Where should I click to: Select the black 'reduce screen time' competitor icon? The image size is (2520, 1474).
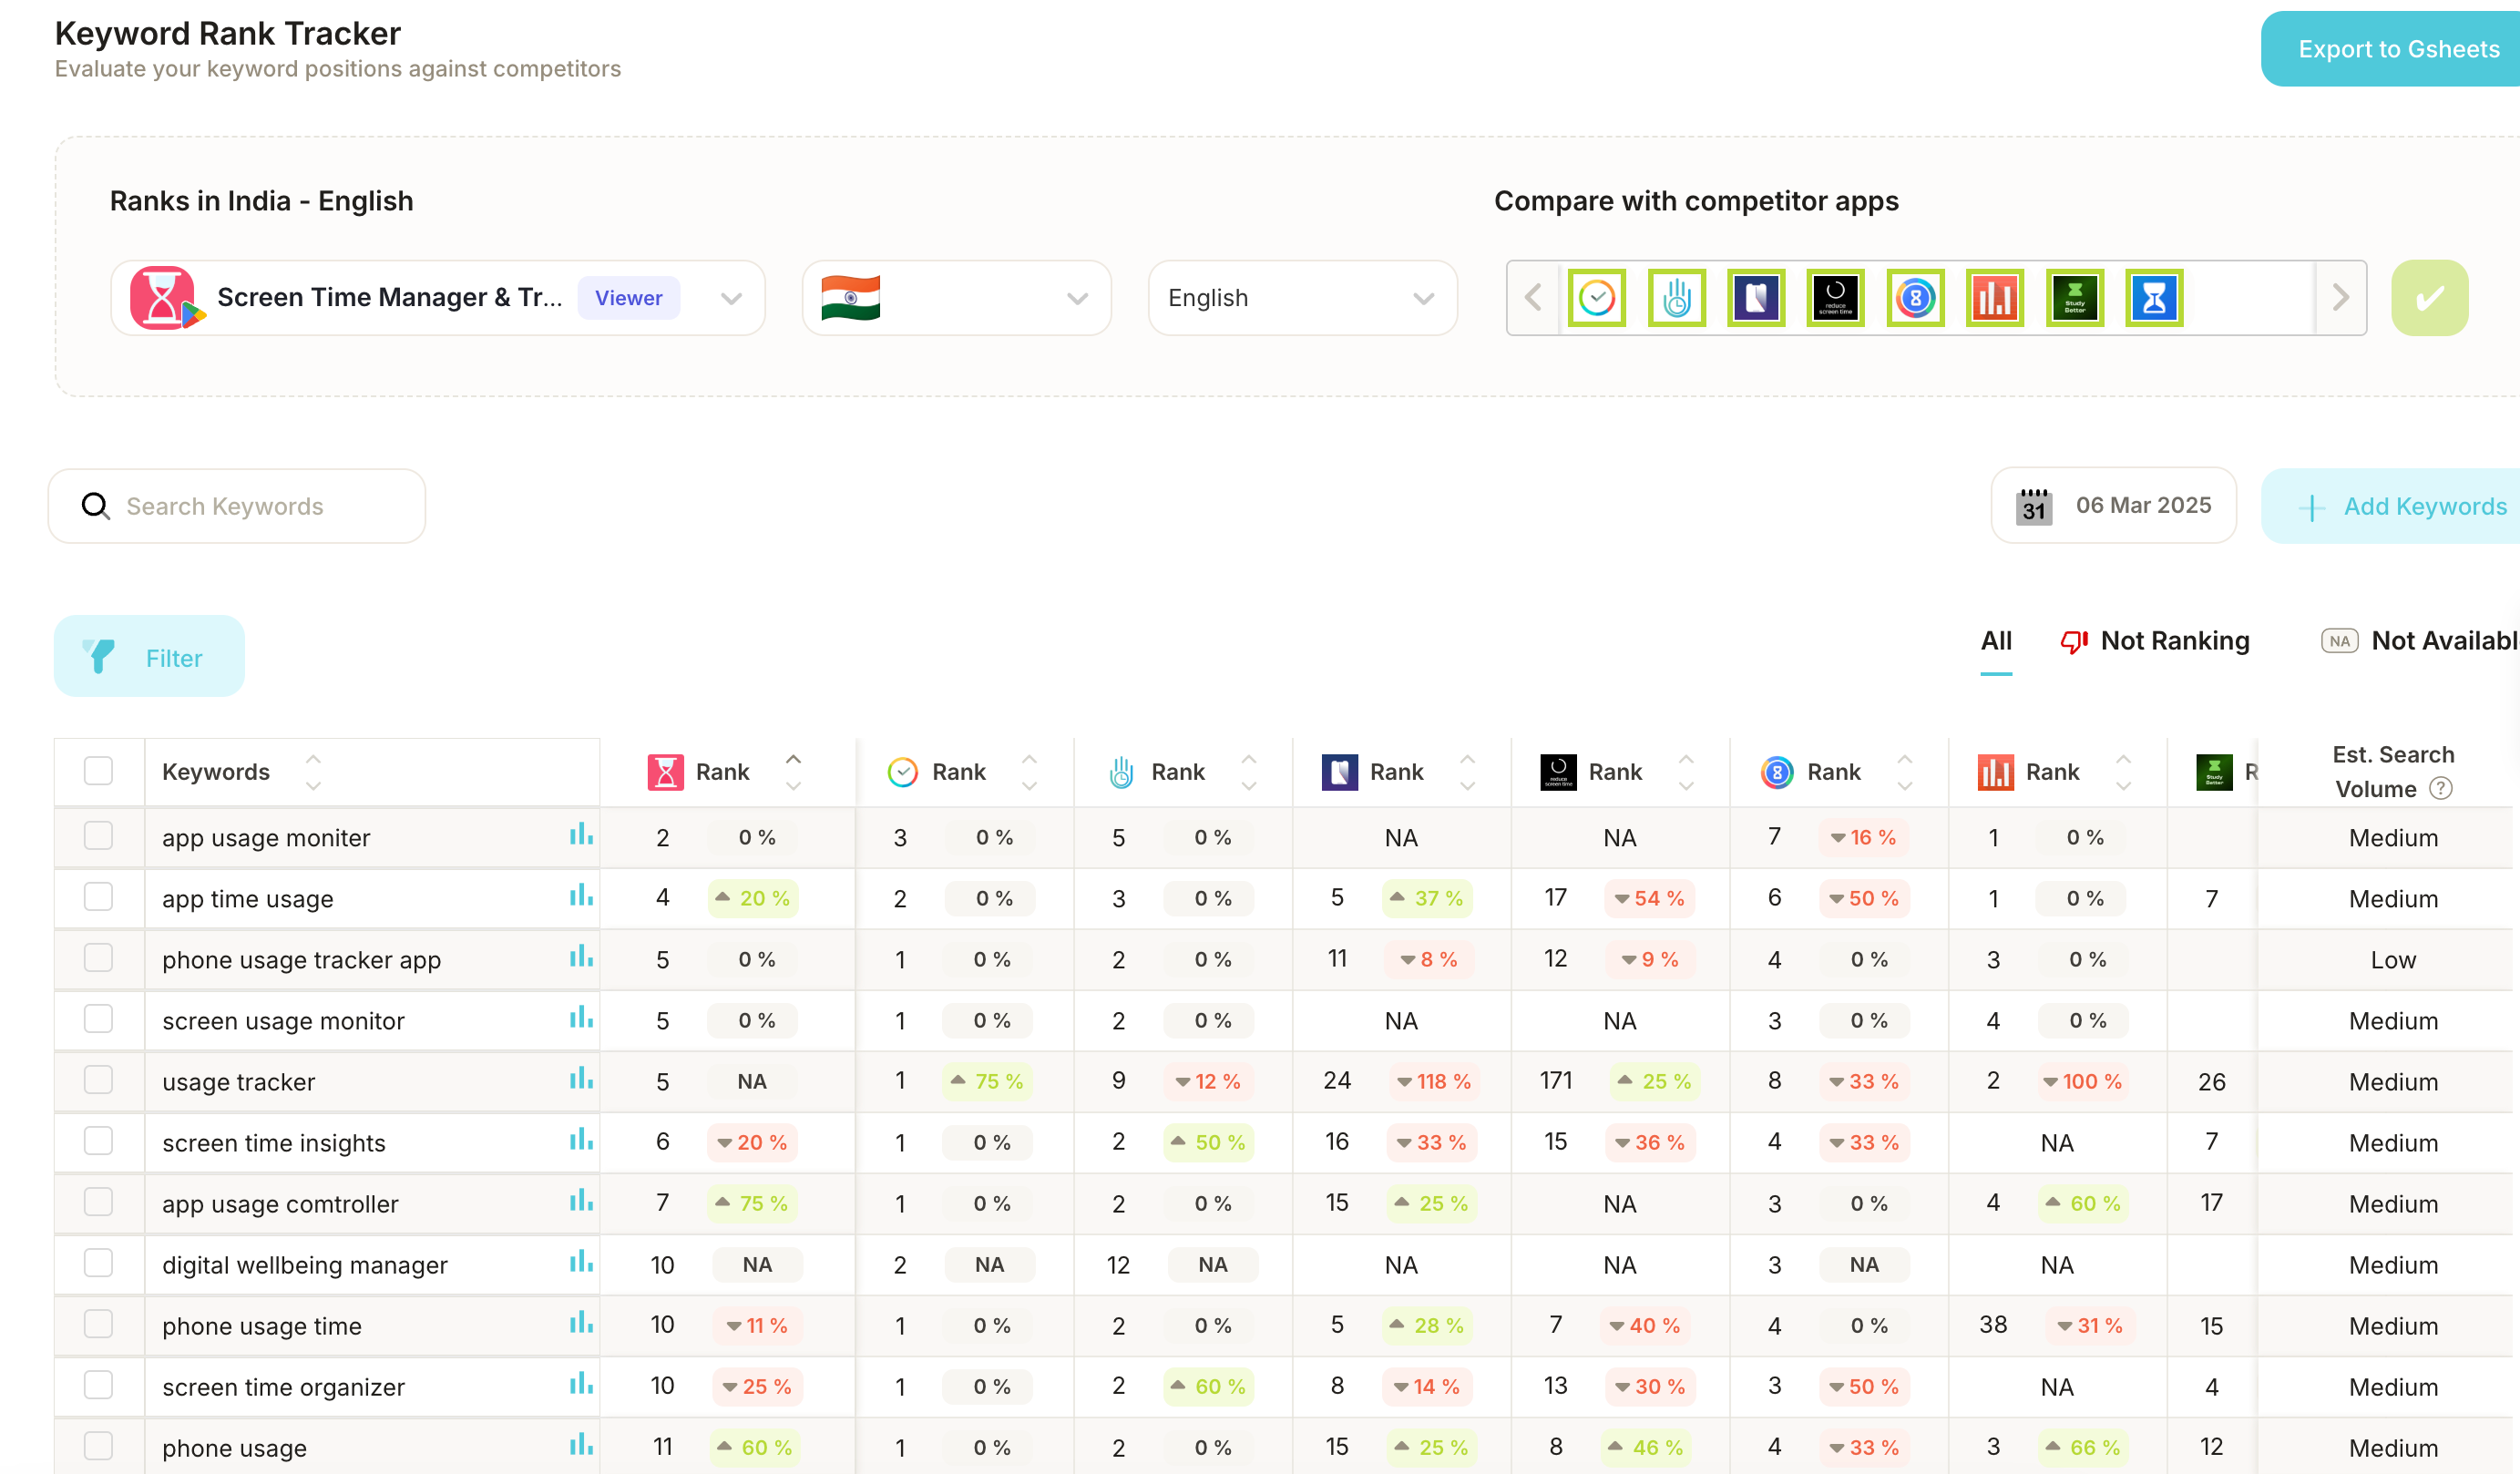[1835, 298]
